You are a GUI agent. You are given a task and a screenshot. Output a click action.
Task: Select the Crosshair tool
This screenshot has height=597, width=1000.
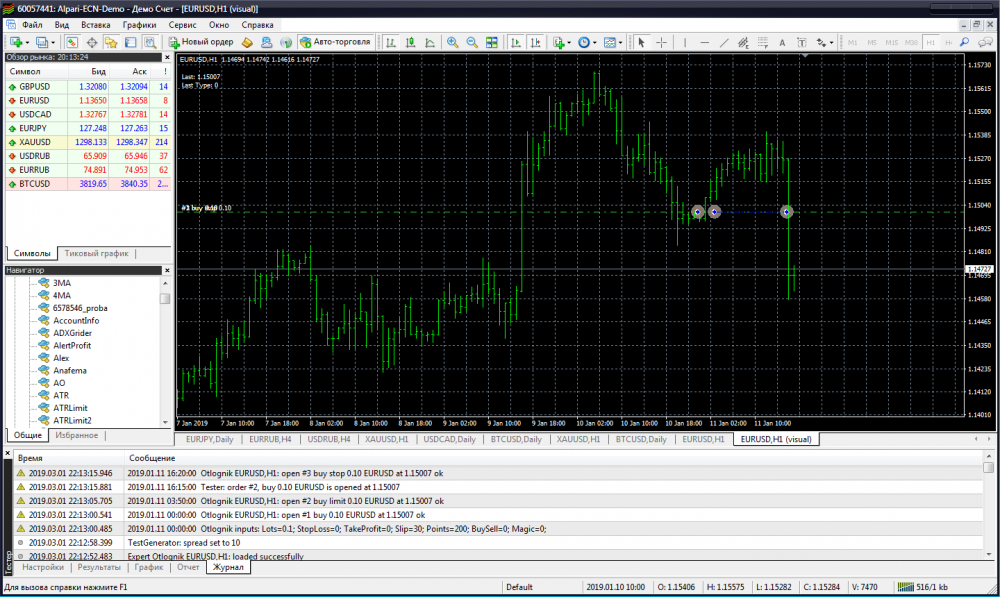pyautogui.click(x=661, y=42)
